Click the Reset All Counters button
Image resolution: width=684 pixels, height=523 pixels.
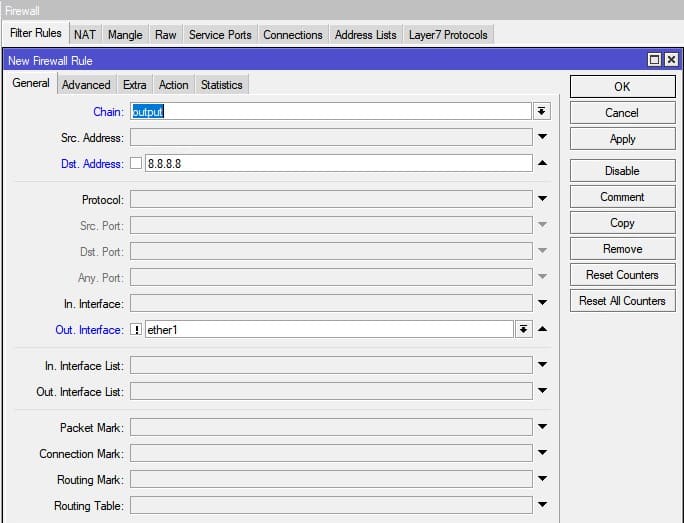[x=622, y=301]
